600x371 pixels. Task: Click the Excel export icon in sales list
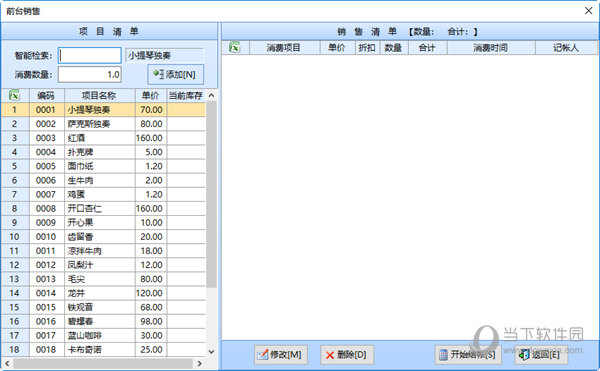(235, 47)
